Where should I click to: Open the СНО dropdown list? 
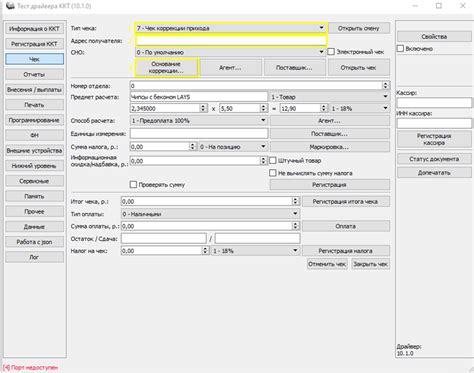click(x=230, y=52)
